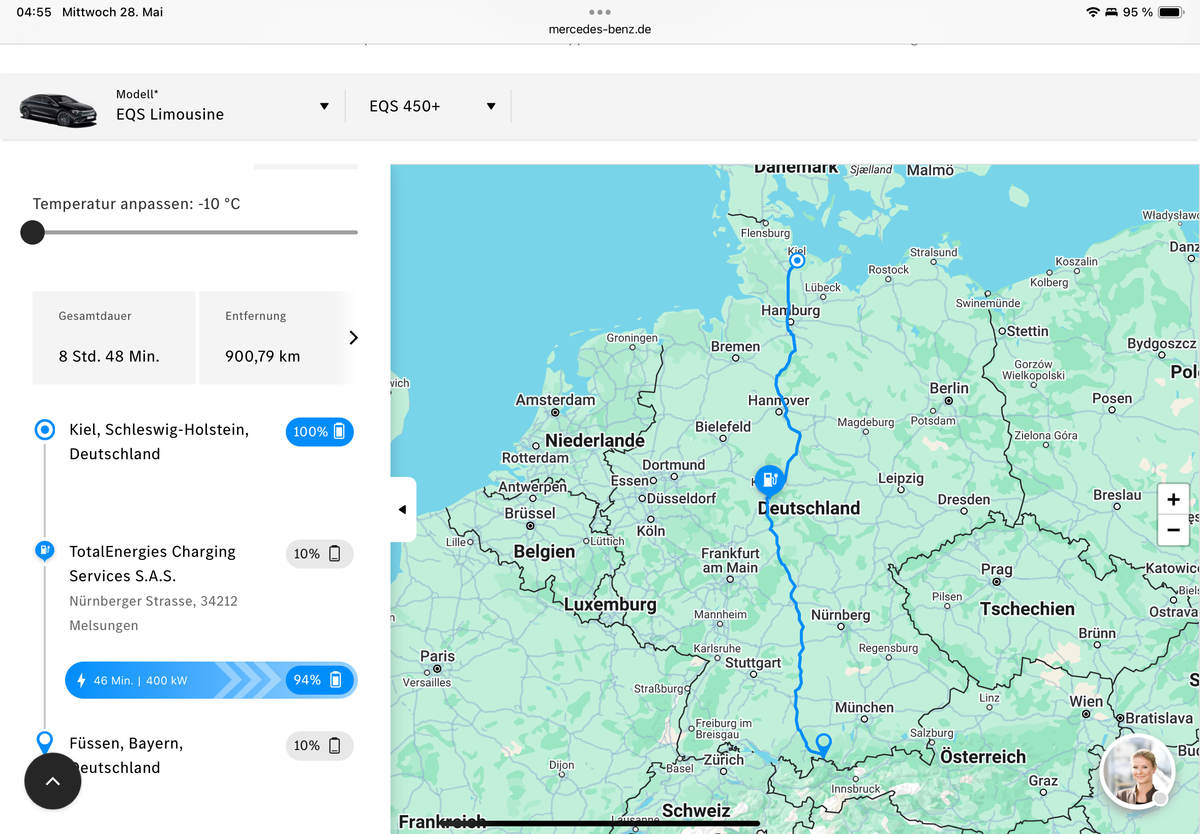The height and width of the screenshot is (834, 1200).
Task: Click the 100% battery badge for Kiel
Action: pos(320,432)
